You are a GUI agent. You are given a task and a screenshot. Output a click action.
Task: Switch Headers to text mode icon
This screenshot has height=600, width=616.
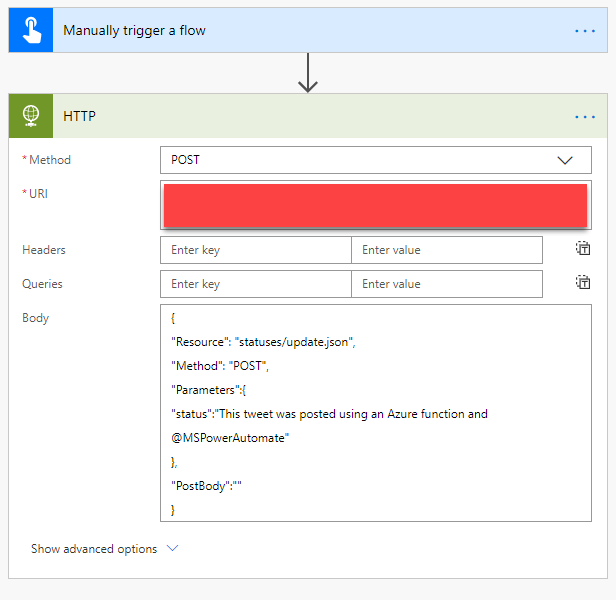click(x=583, y=249)
